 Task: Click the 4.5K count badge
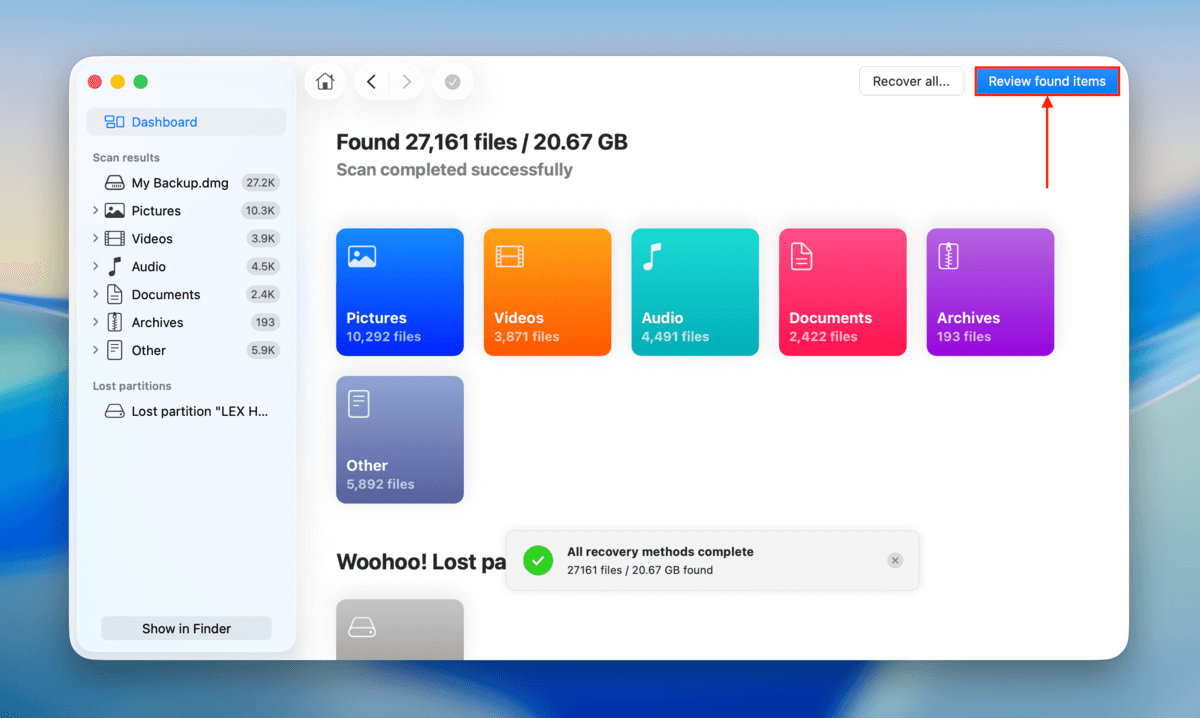pos(264,267)
